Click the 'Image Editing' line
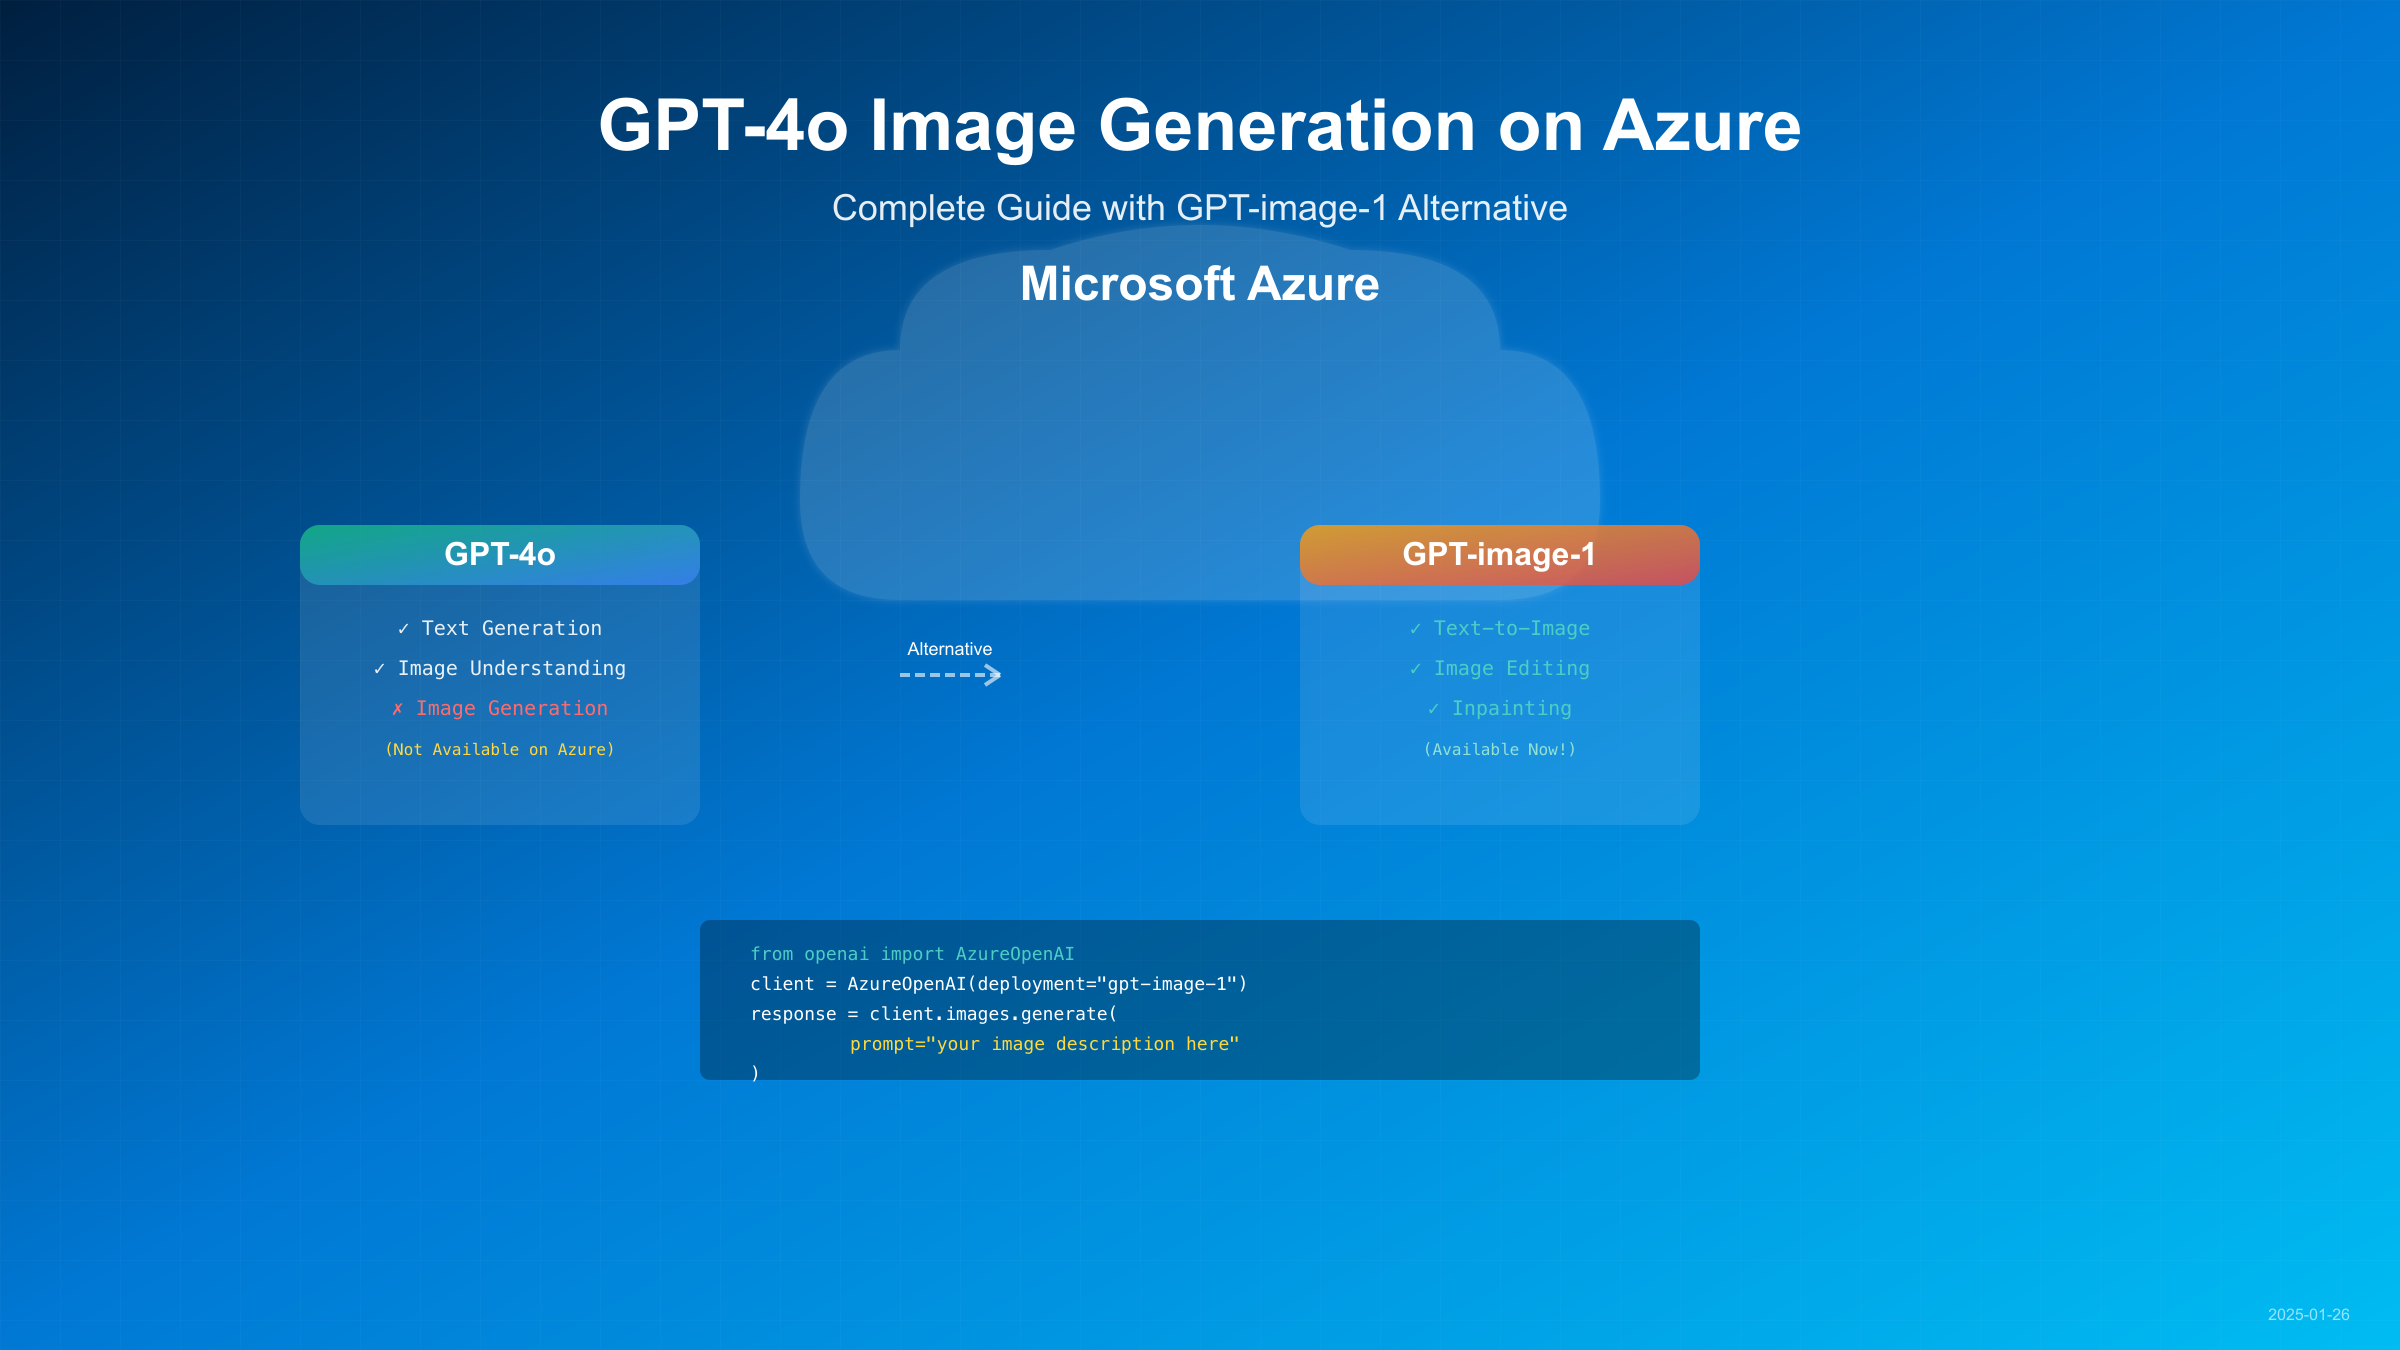 point(1500,668)
